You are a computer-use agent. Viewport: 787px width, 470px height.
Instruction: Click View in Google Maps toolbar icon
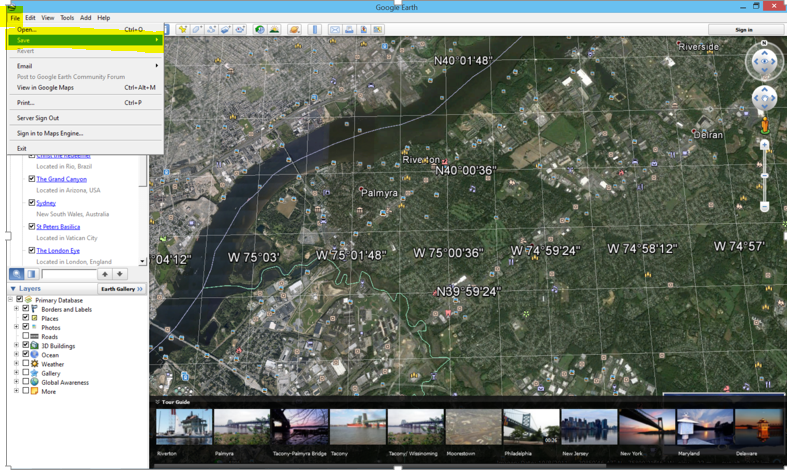(377, 30)
